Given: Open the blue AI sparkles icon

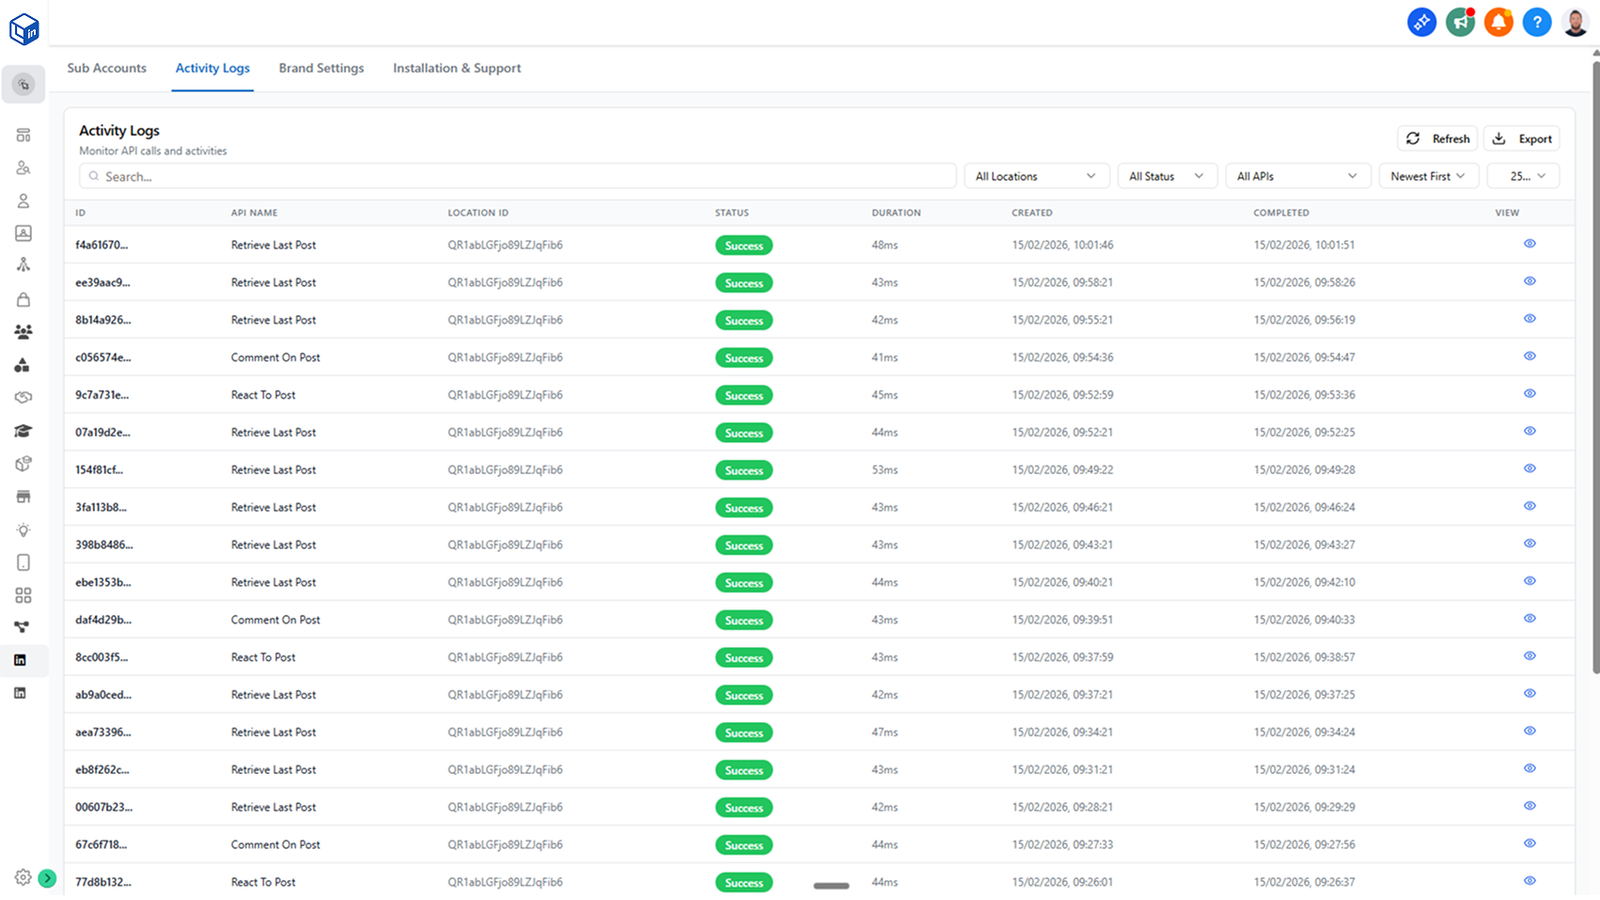Looking at the screenshot, I should 1422,22.
